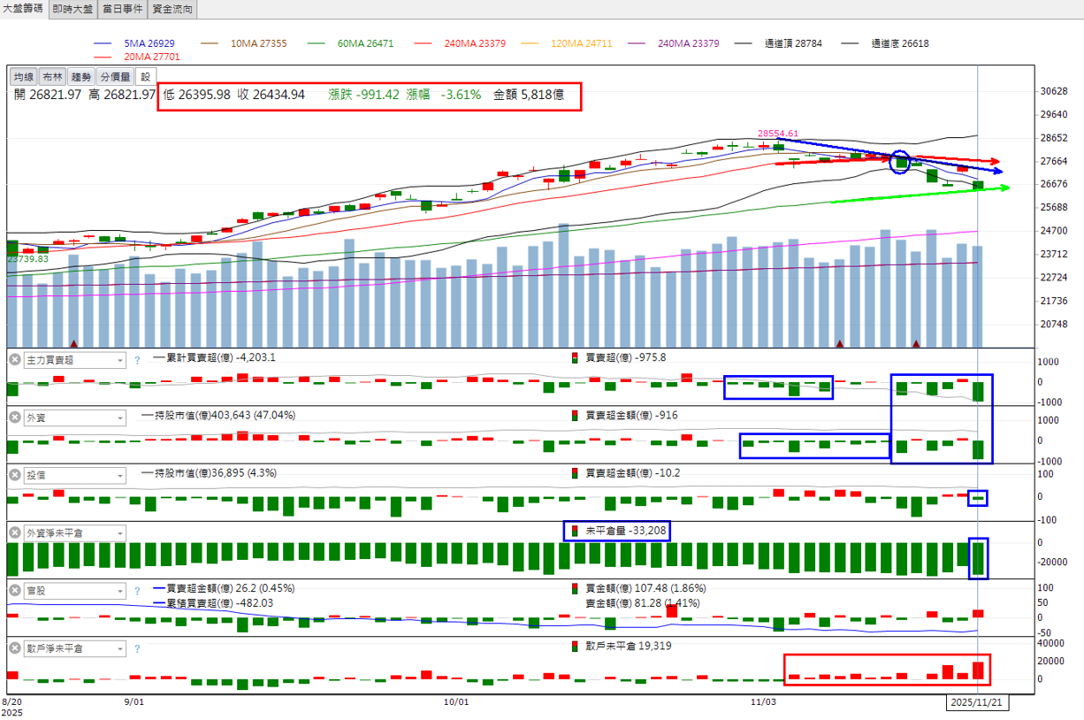Click the 9/01 date axis label
The image size is (1084, 720).
pyautogui.click(x=134, y=702)
